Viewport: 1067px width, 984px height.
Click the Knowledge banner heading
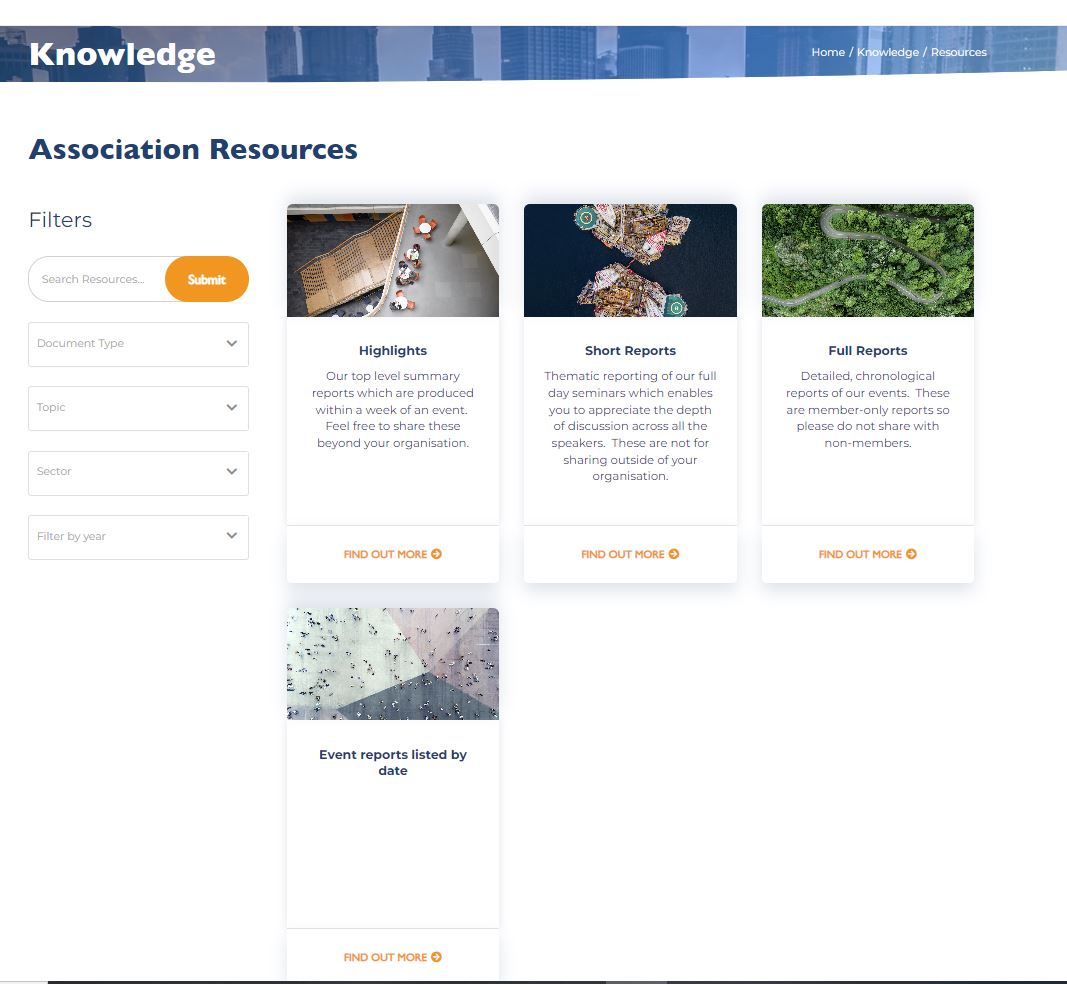(x=122, y=54)
